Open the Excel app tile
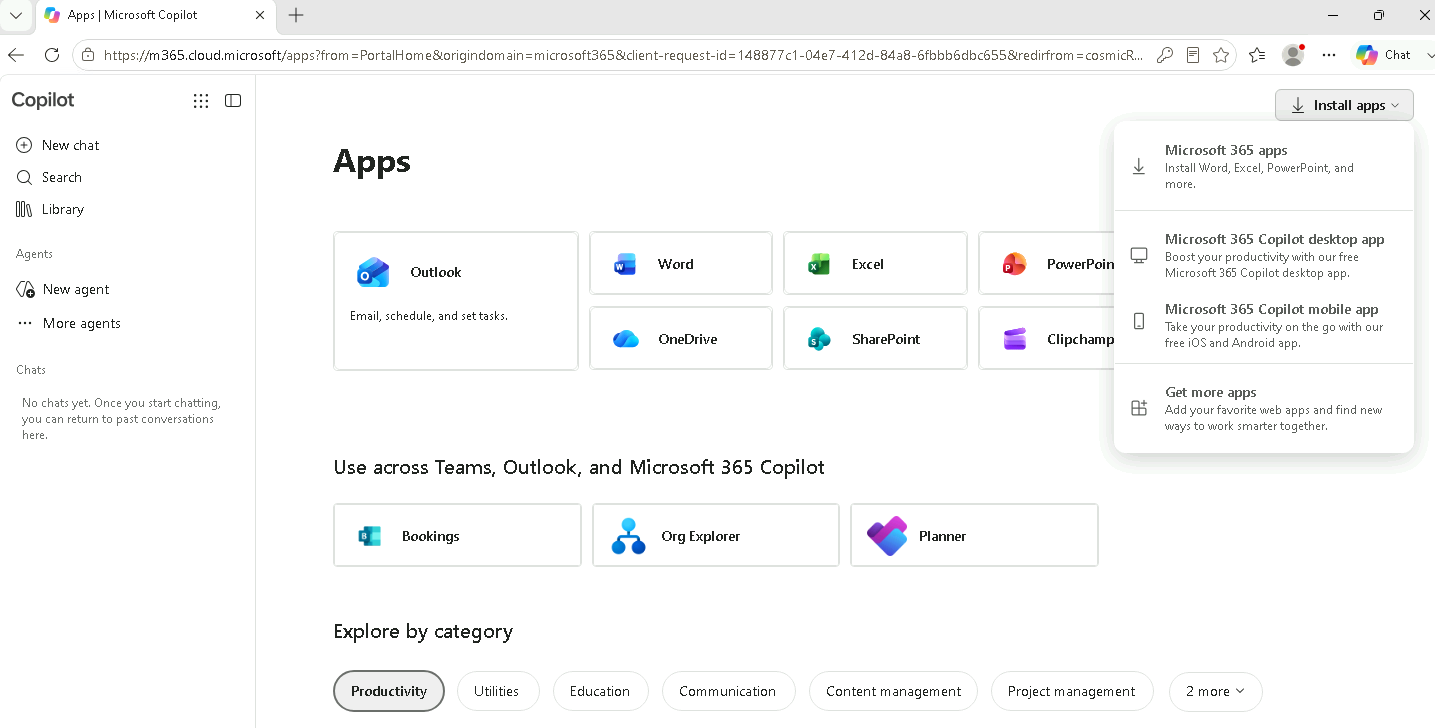The width and height of the screenshot is (1435, 728). 875,264
